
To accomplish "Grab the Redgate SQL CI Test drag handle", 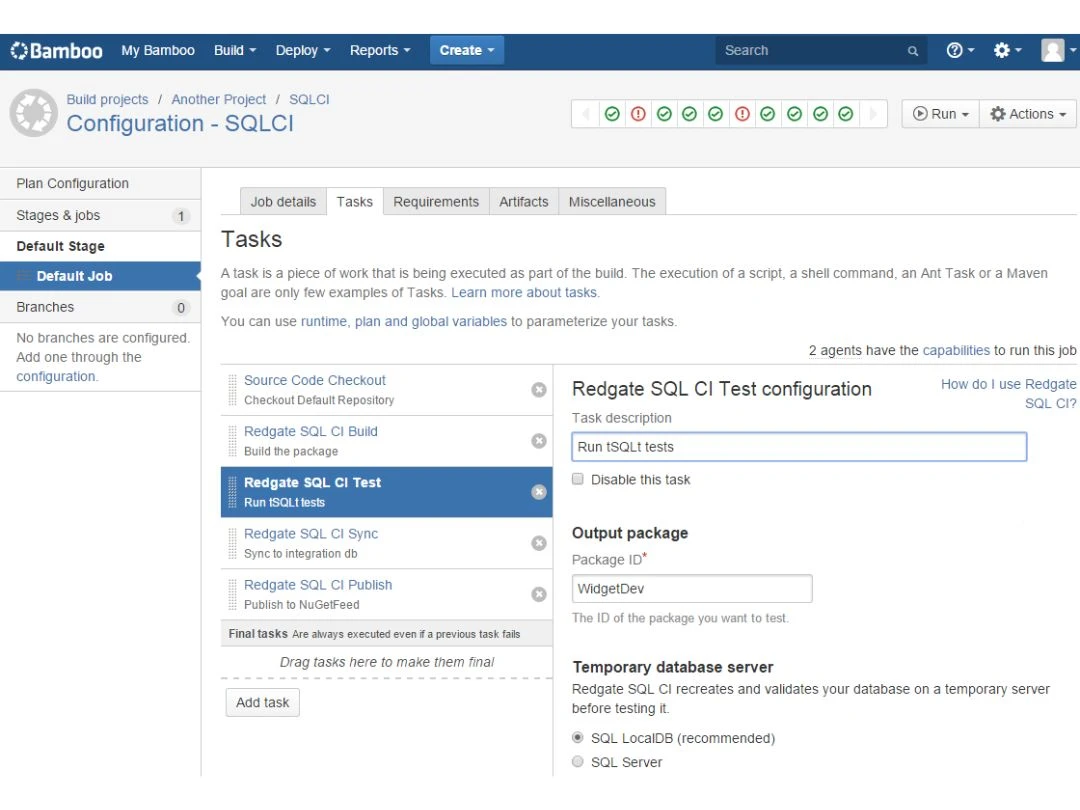I will coord(232,492).
